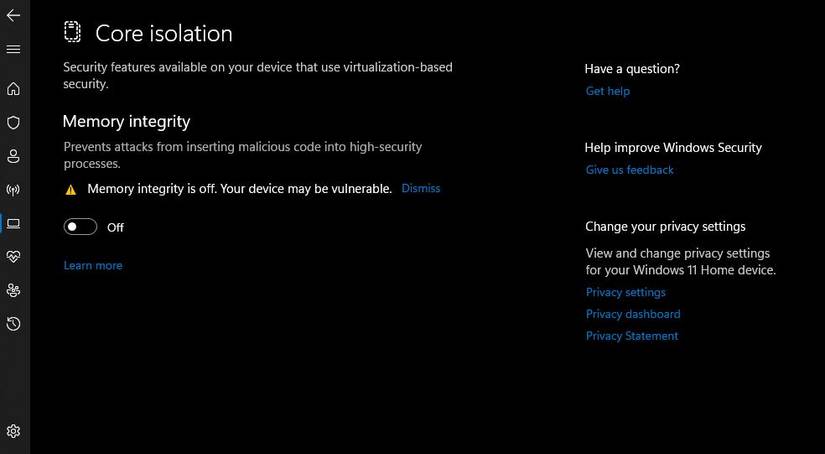
Task: Open the hamburger navigation menu
Action: 13,49
